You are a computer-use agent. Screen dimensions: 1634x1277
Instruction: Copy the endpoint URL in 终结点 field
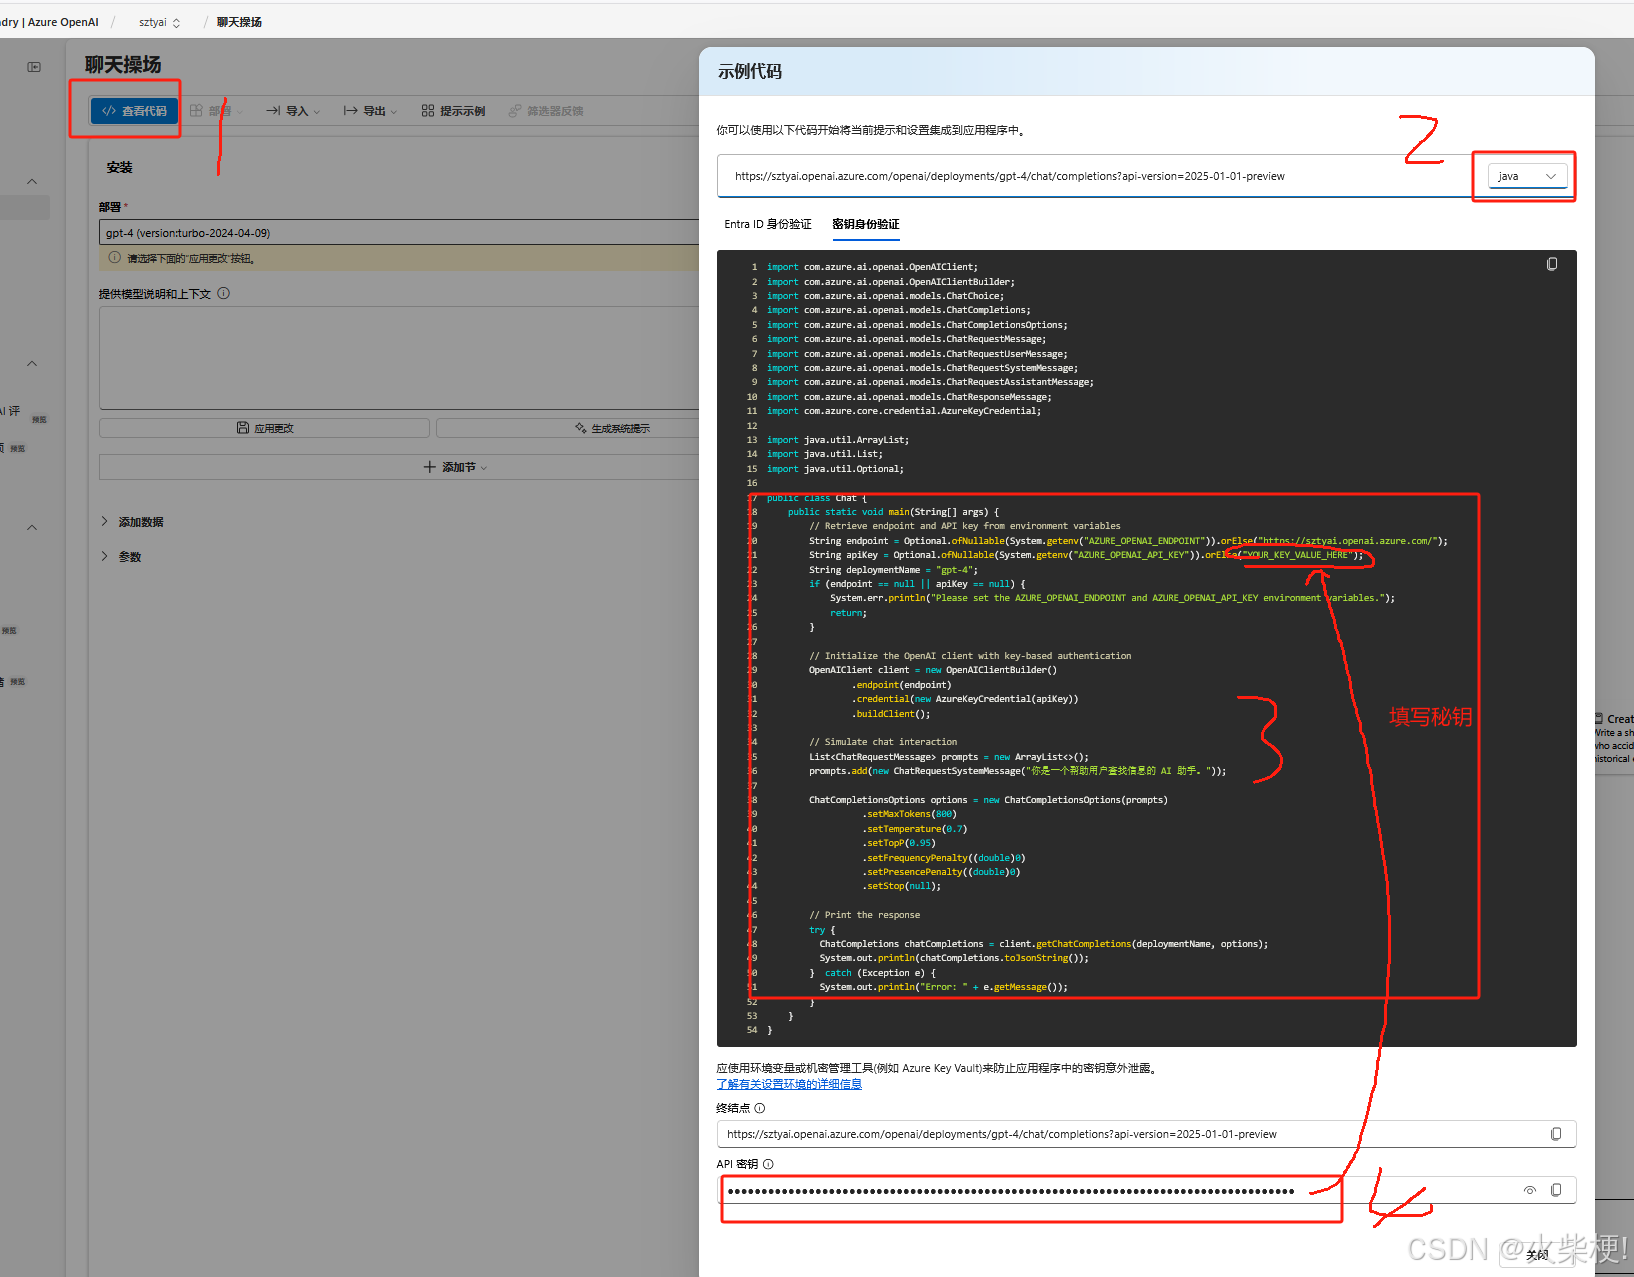coord(1556,1134)
